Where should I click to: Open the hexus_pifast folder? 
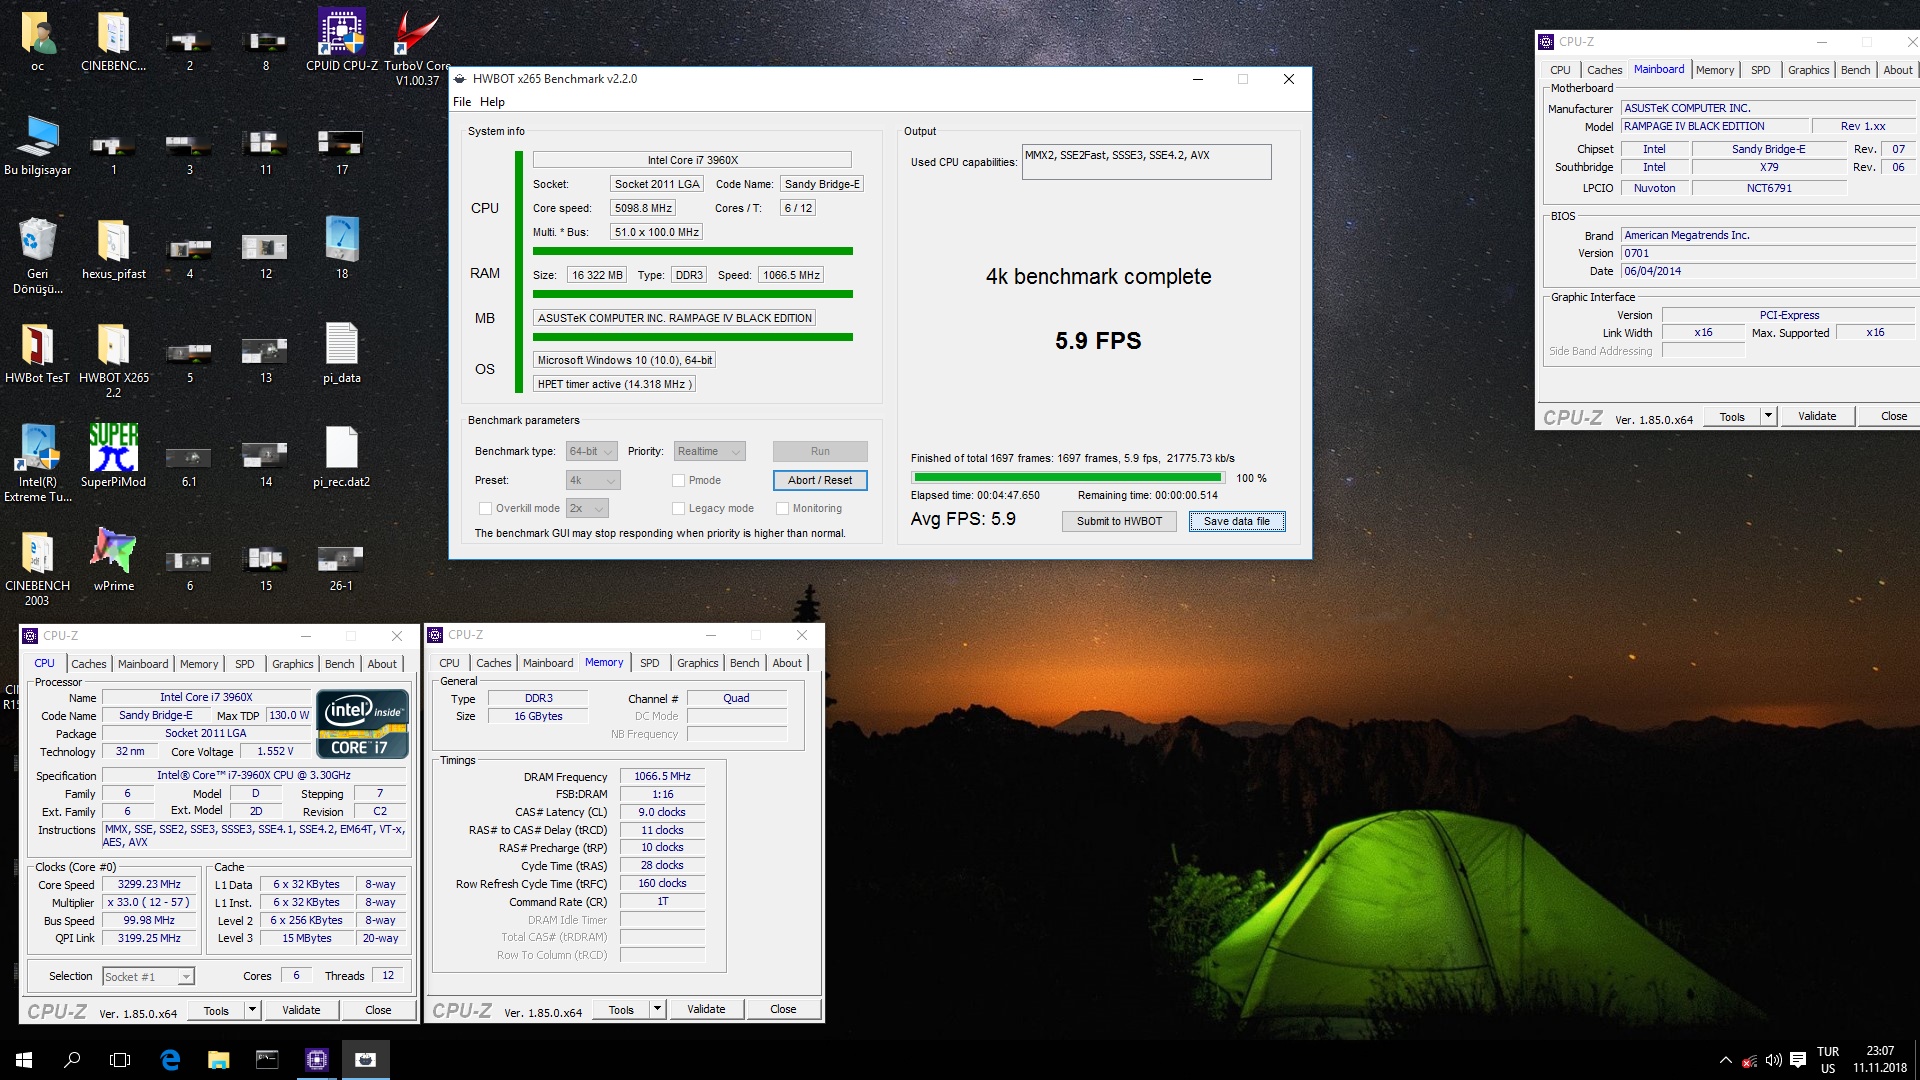[113, 249]
